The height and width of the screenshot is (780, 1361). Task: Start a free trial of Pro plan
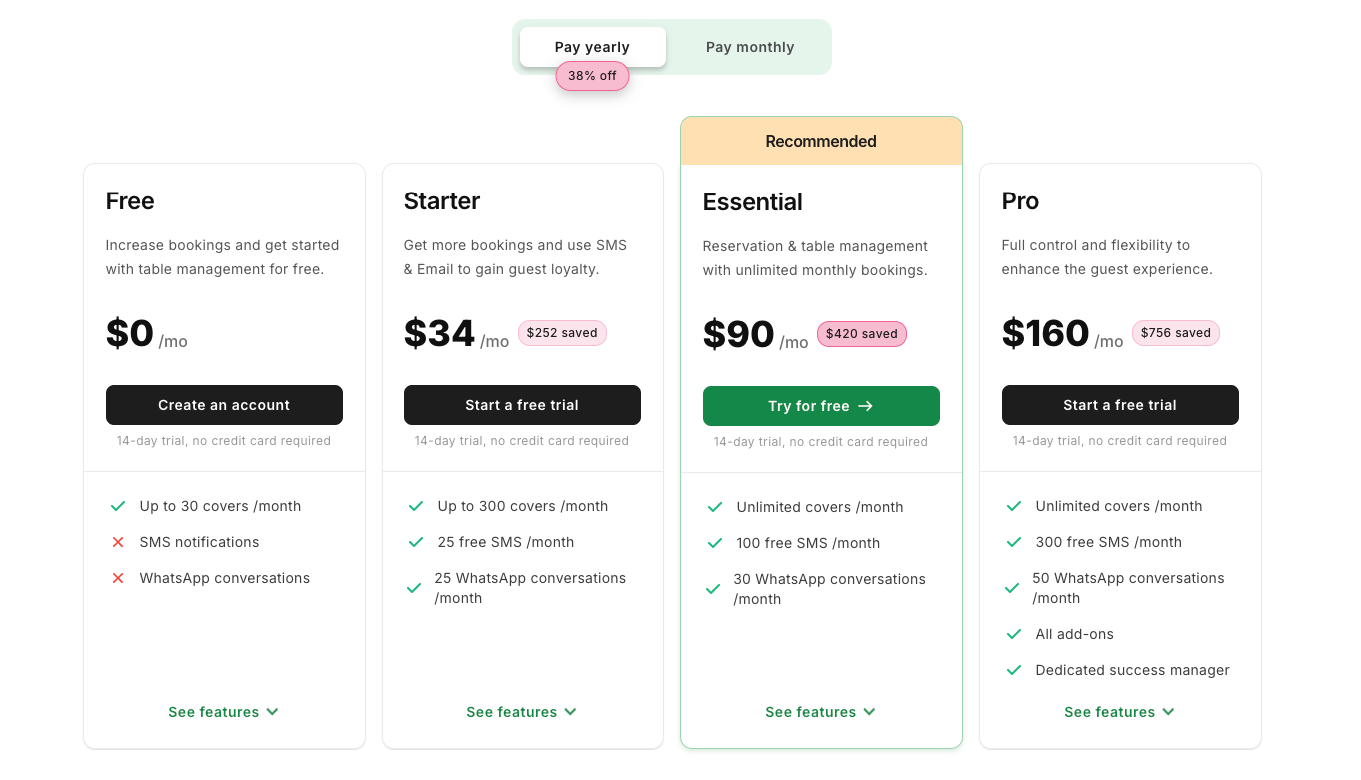[1120, 405]
